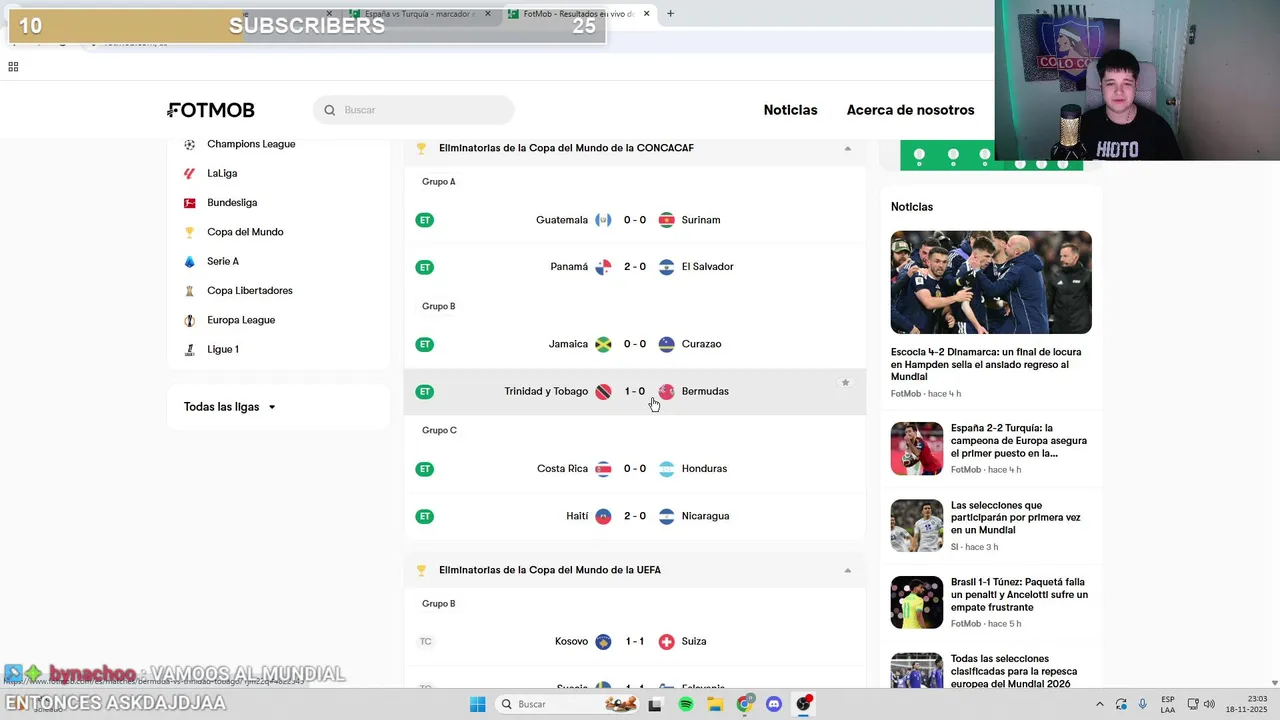Focus the FotMob Buscar search field
This screenshot has width=1280, height=720.
(x=414, y=110)
